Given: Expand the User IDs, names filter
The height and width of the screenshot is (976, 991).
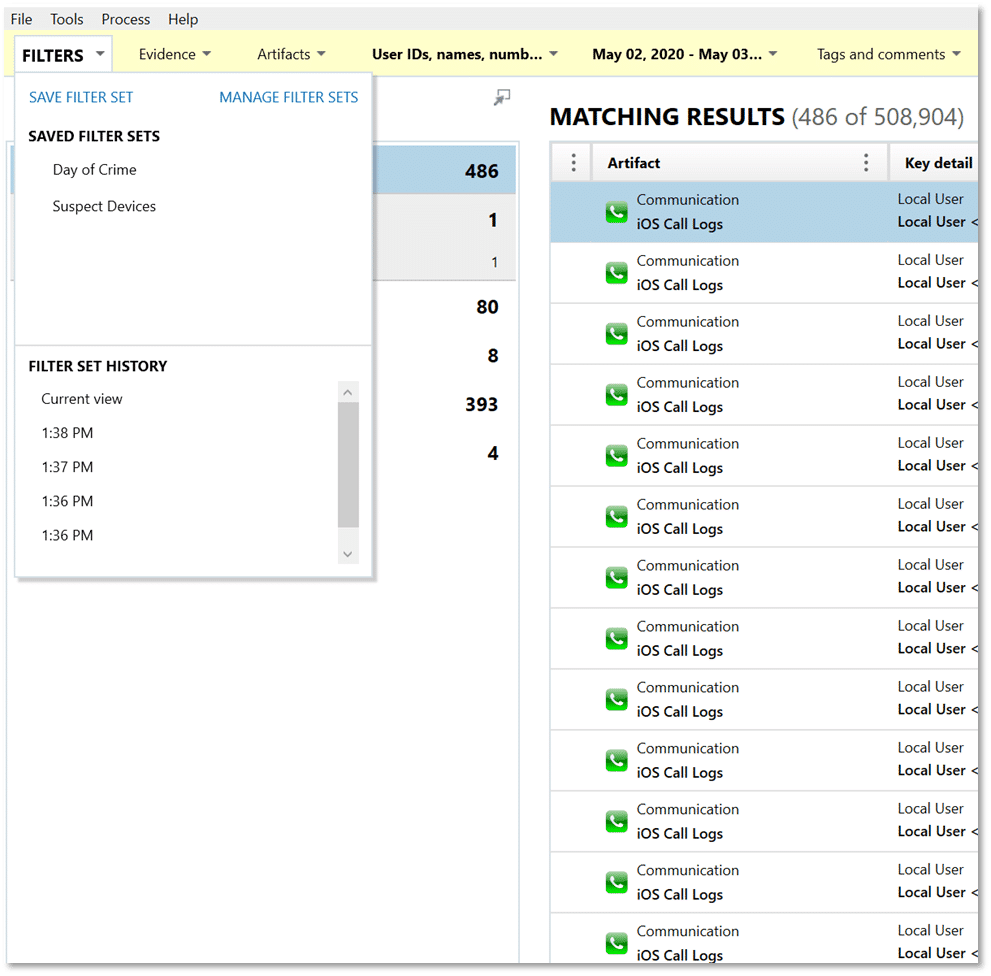Looking at the screenshot, I should tap(465, 54).
